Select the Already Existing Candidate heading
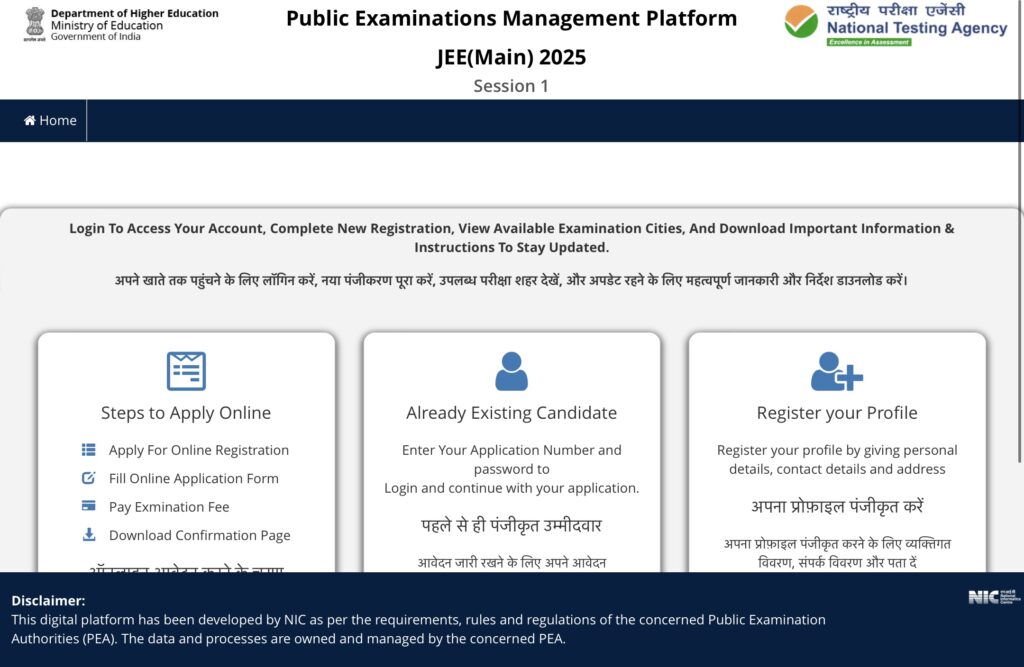Screen dimensions: 1024x667 click(511, 413)
